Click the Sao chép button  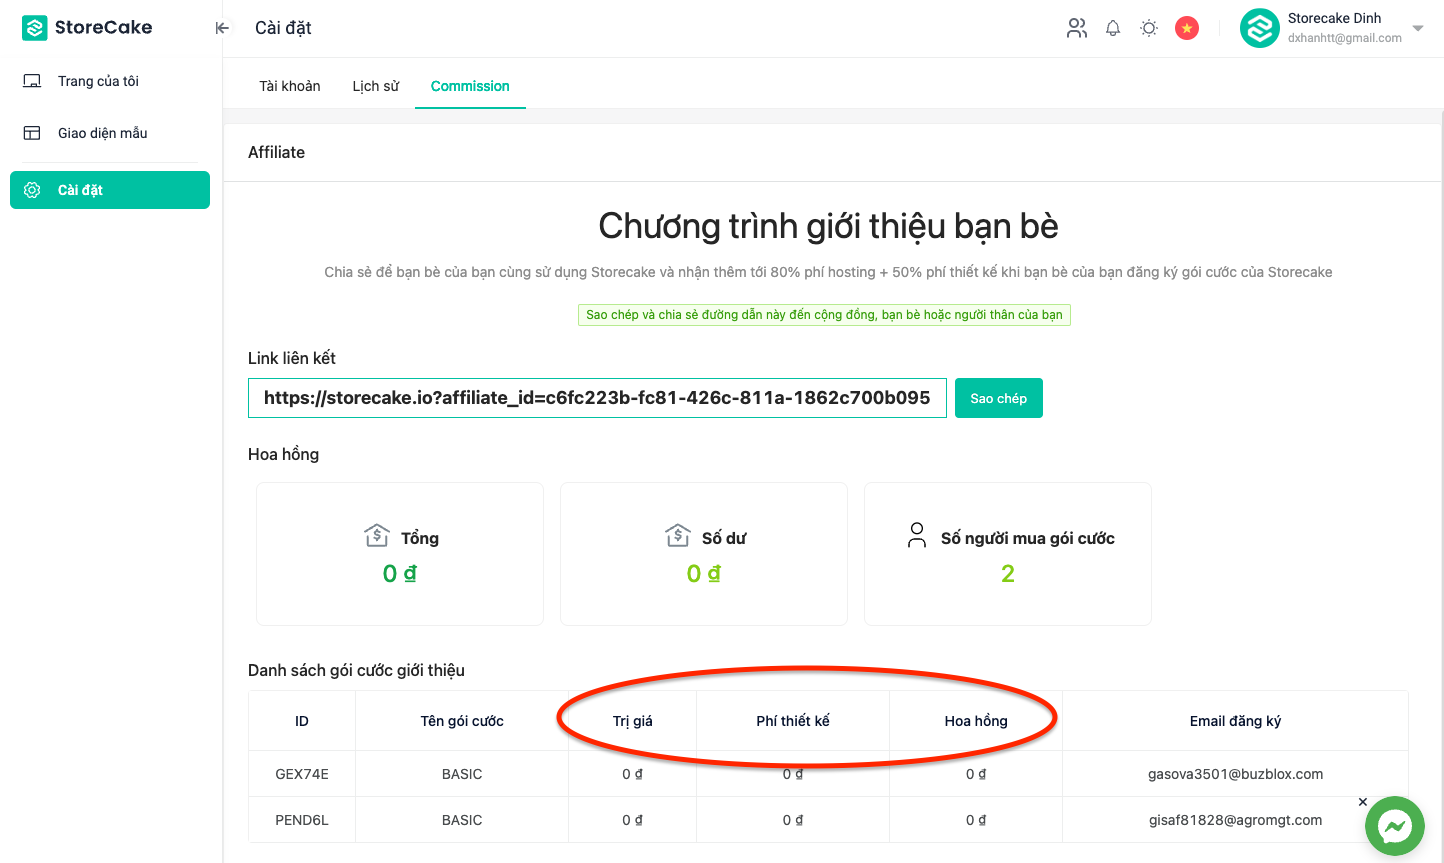(998, 398)
